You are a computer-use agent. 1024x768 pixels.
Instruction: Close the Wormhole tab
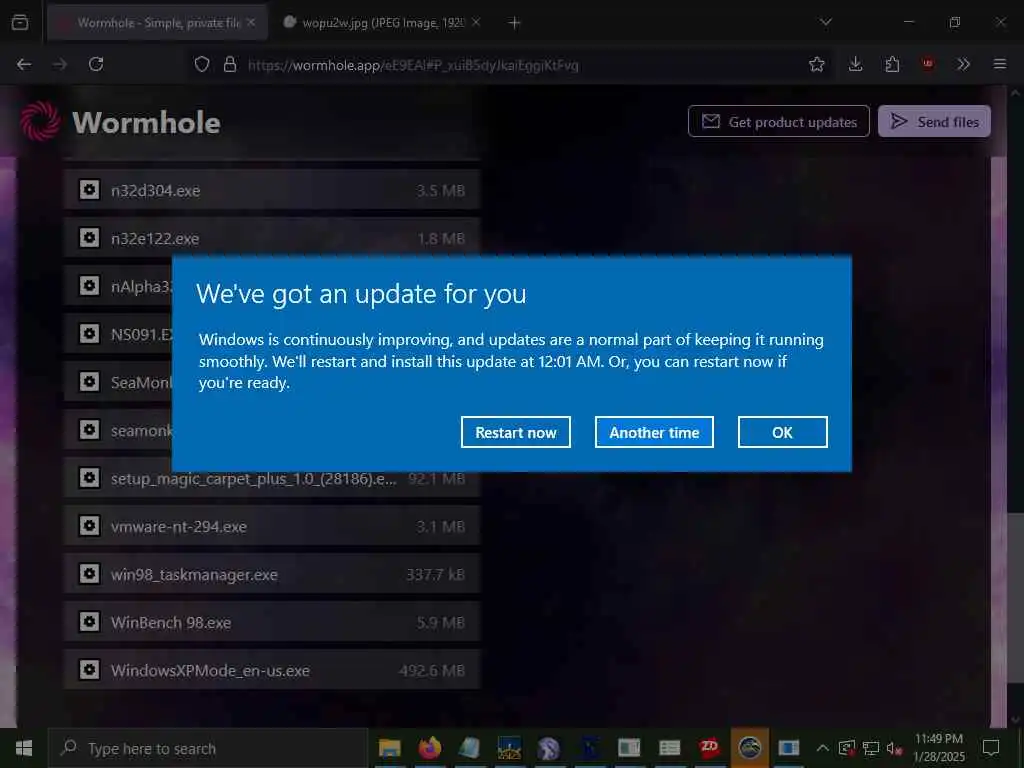[251, 23]
